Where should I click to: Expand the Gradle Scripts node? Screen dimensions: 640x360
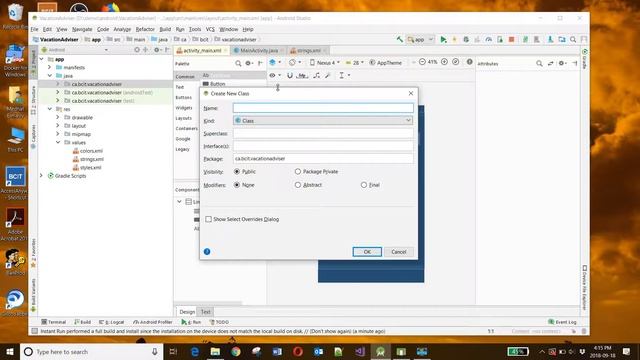tap(41, 176)
